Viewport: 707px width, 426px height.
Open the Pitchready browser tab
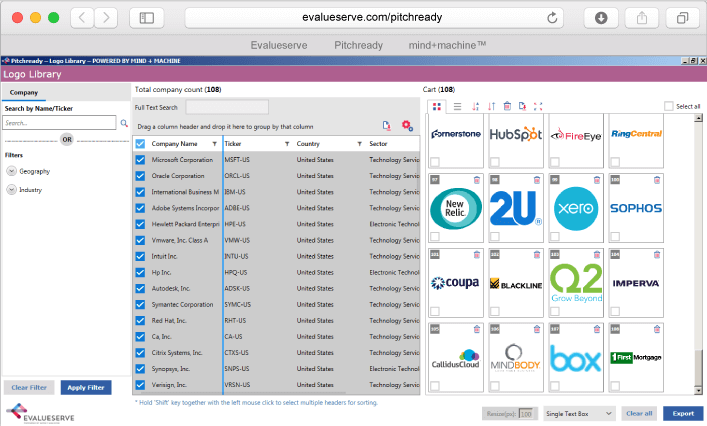358,45
